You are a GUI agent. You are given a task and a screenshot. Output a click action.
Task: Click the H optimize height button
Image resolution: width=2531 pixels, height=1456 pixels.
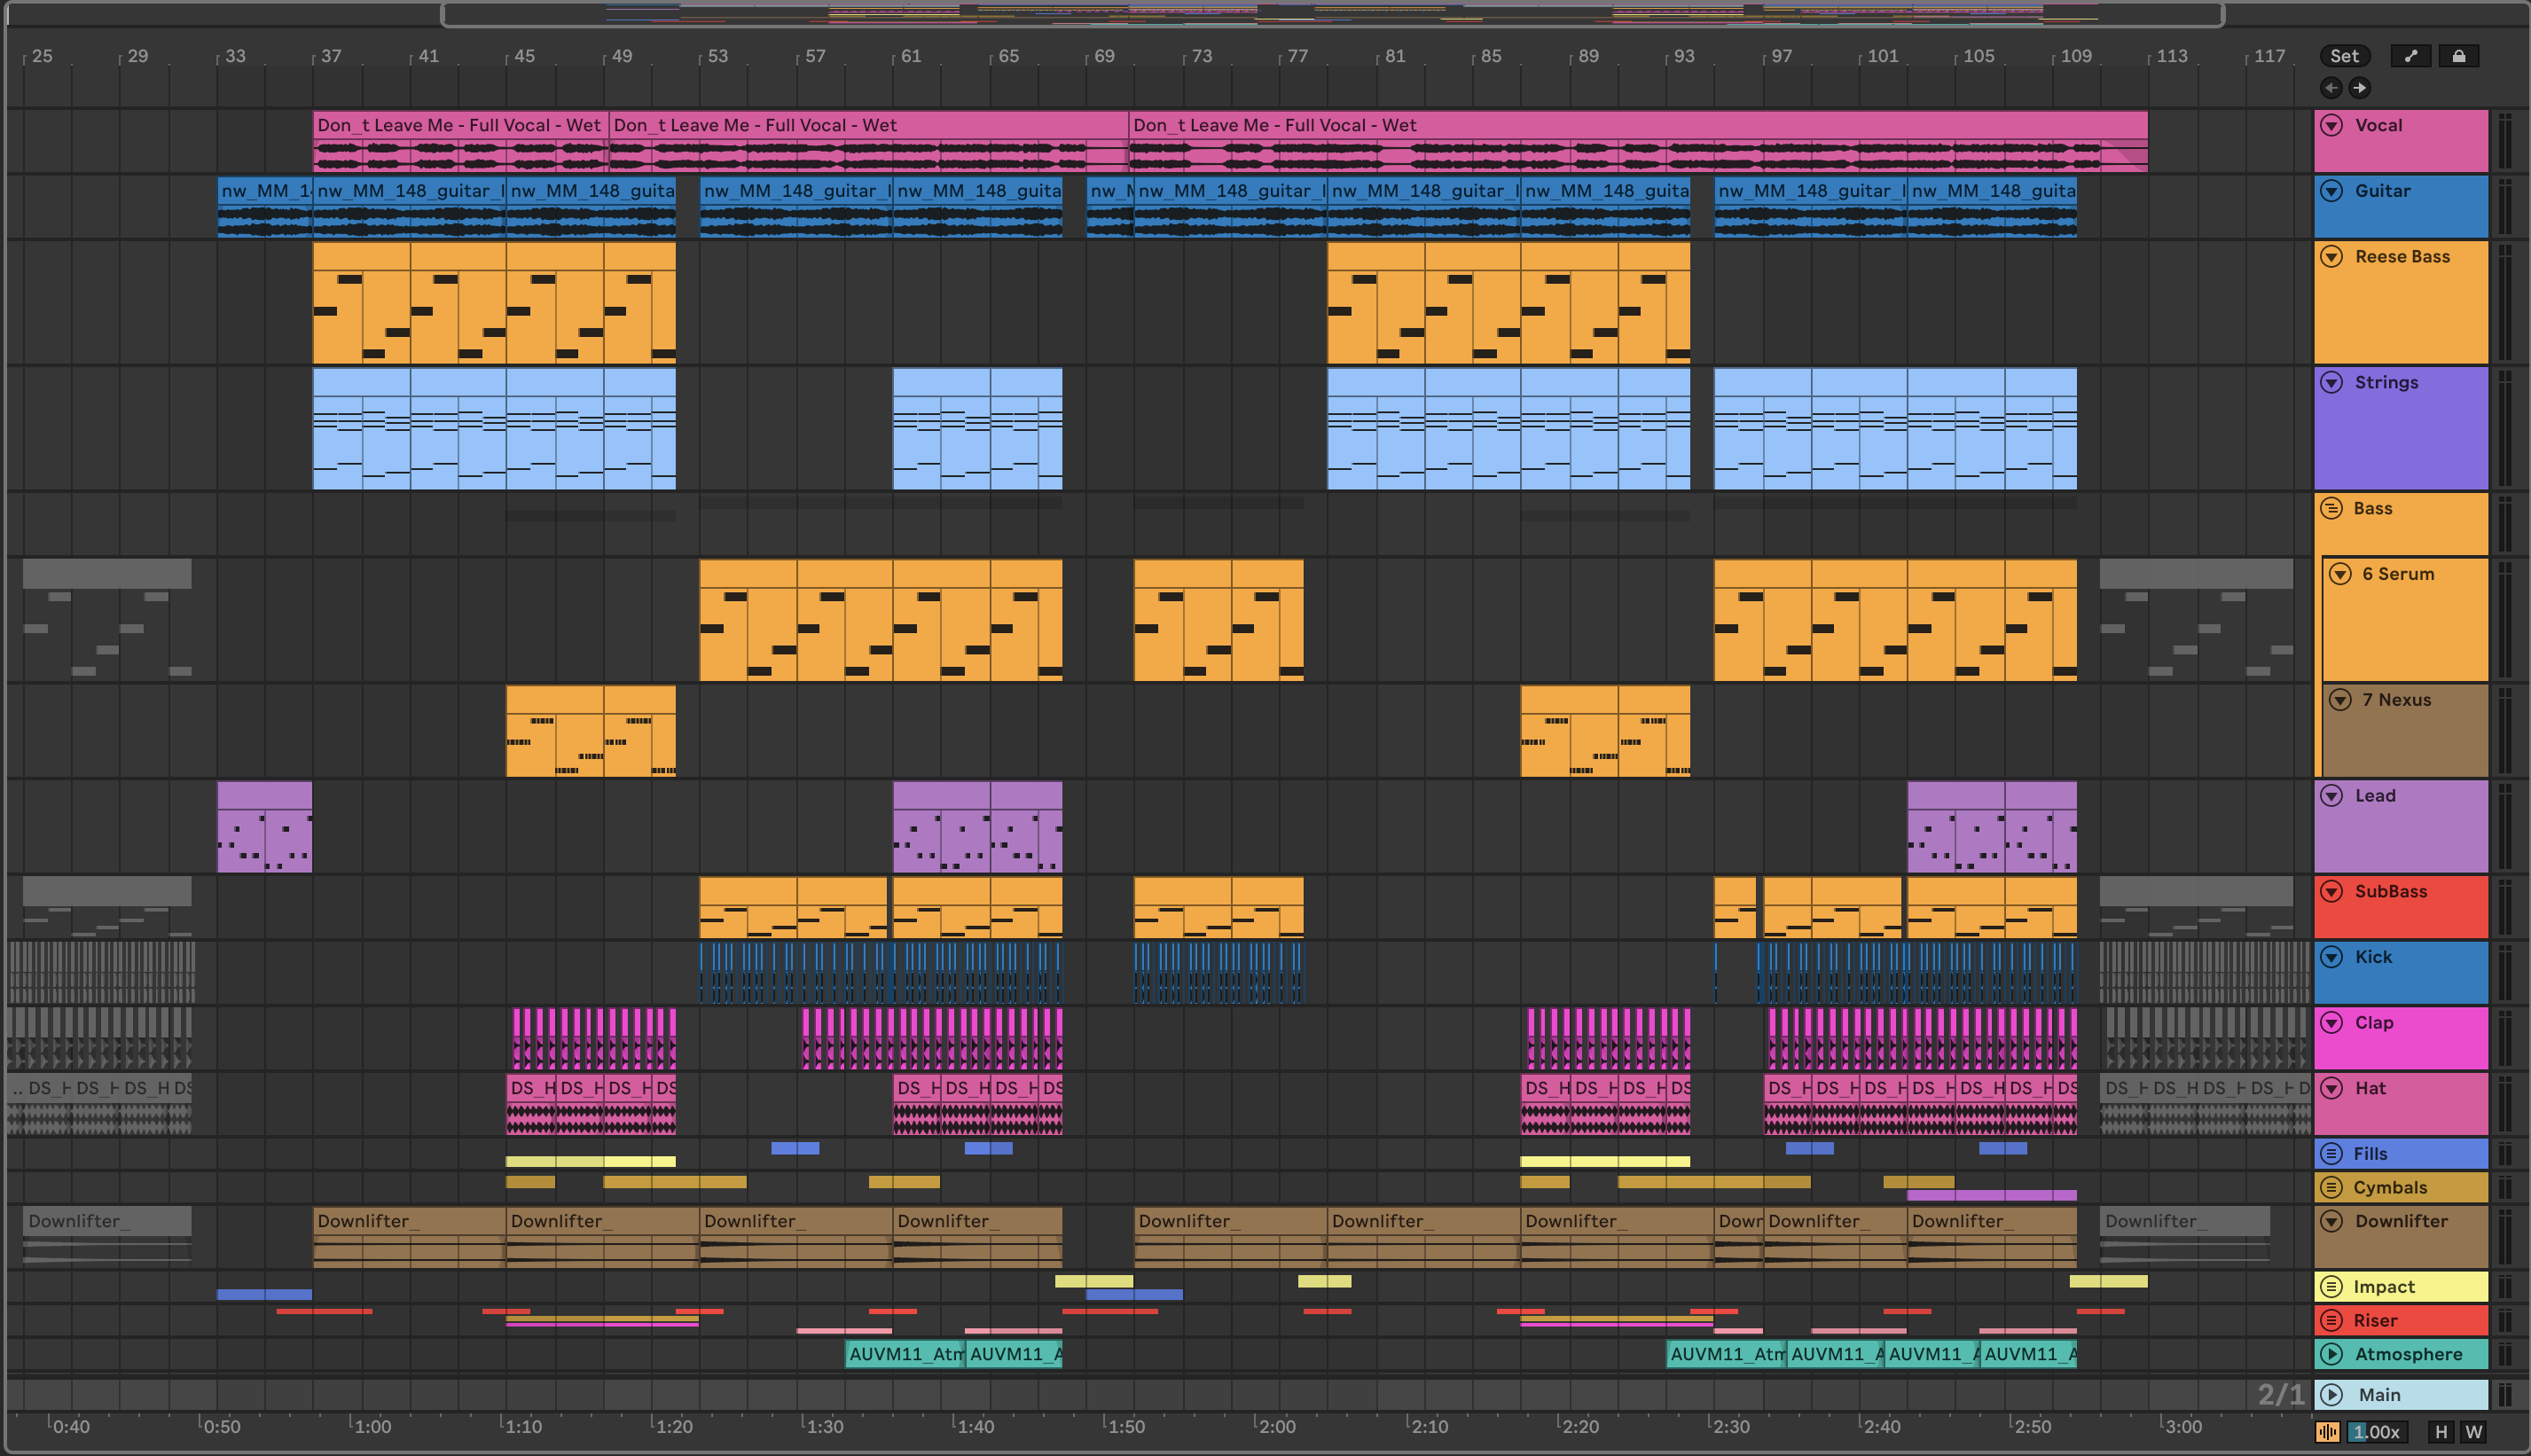tap(2441, 1431)
